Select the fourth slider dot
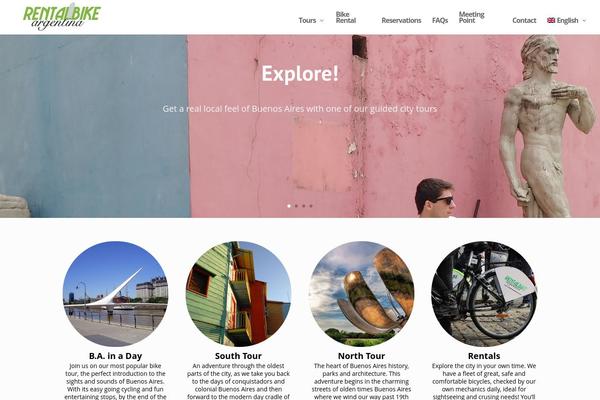The image size is (600, 400). pyautogui.click(x=311, y=206)
